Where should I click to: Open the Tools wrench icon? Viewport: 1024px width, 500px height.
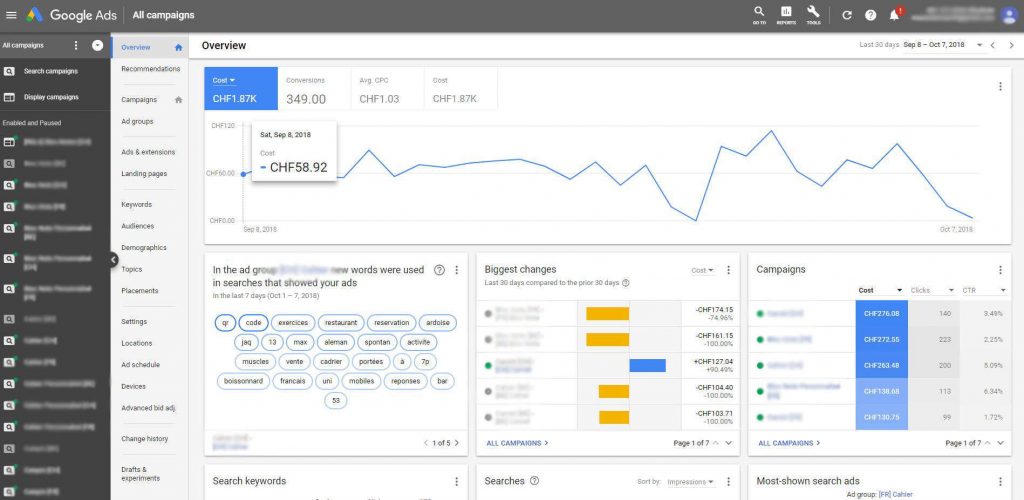point(813,15)
